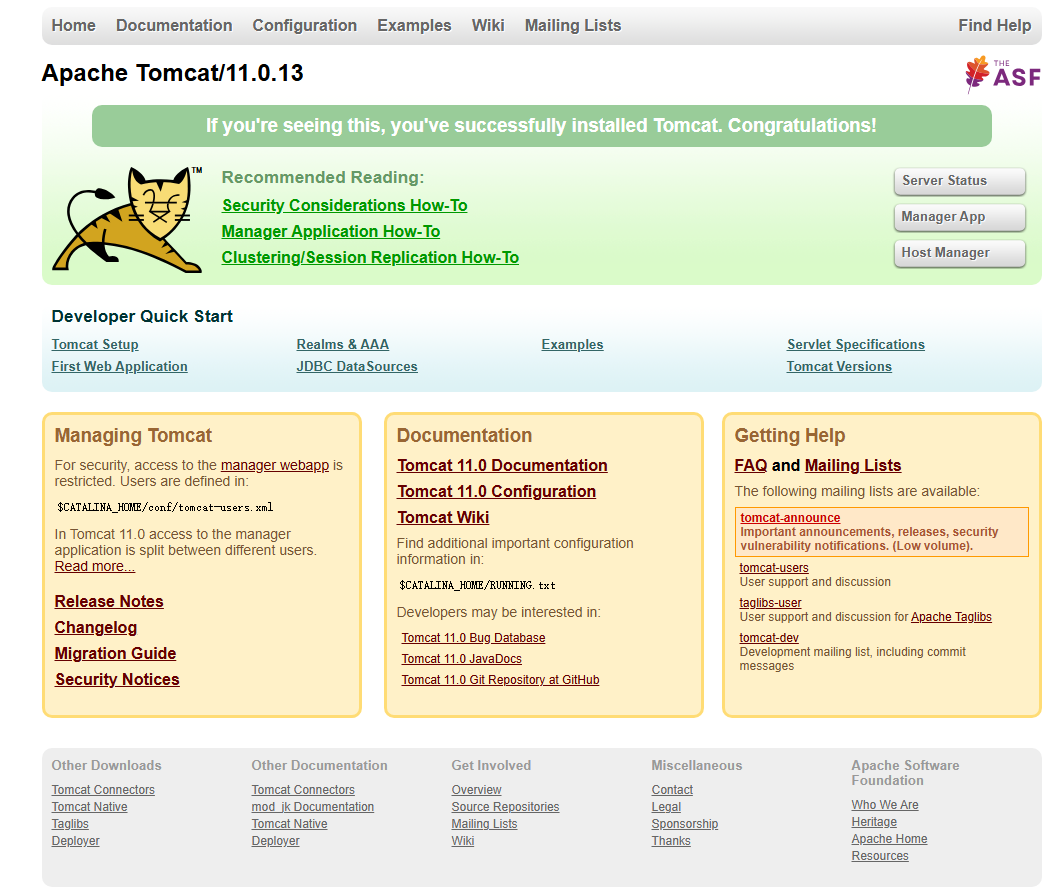Image resolution: width=1045 pixels, height=891 pixels.
Task: Open Wiki in the top navigation
Action: pyautogui.click(x=488, y=25)
